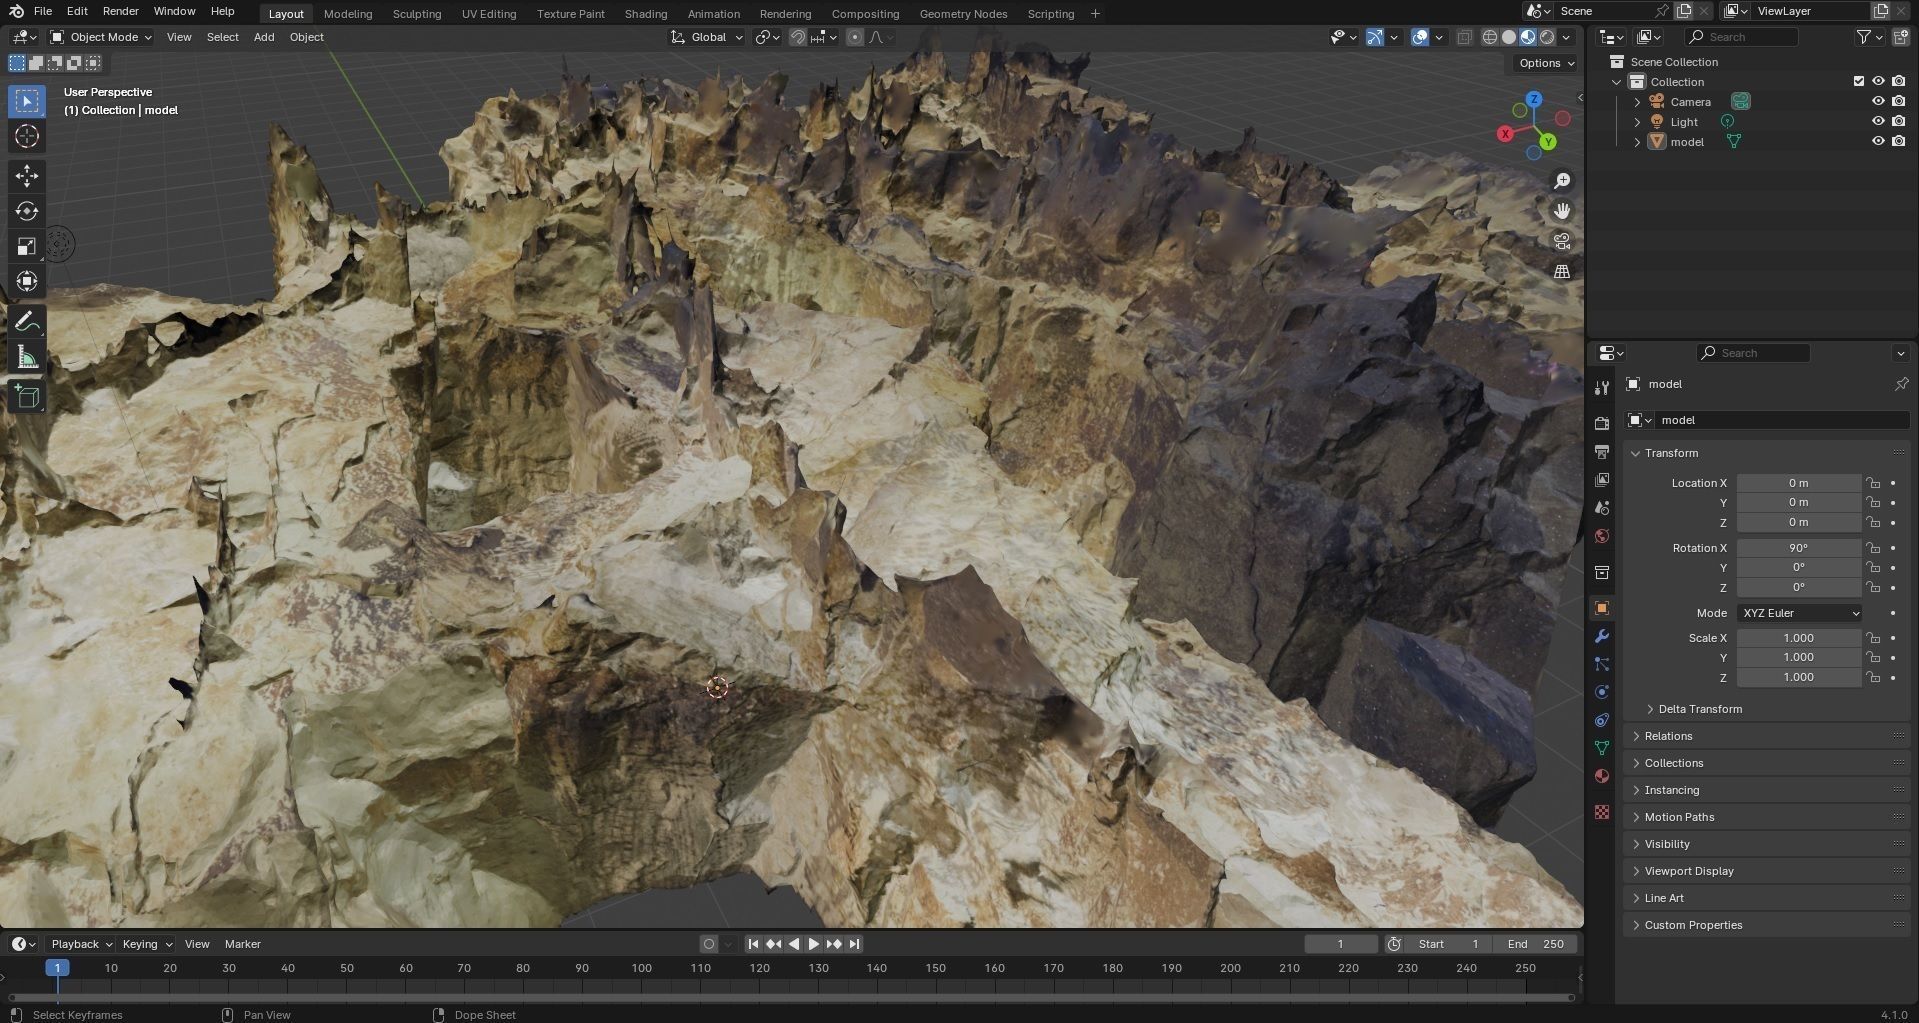
Task: Activate the Move tool
Action: (27, 176)
